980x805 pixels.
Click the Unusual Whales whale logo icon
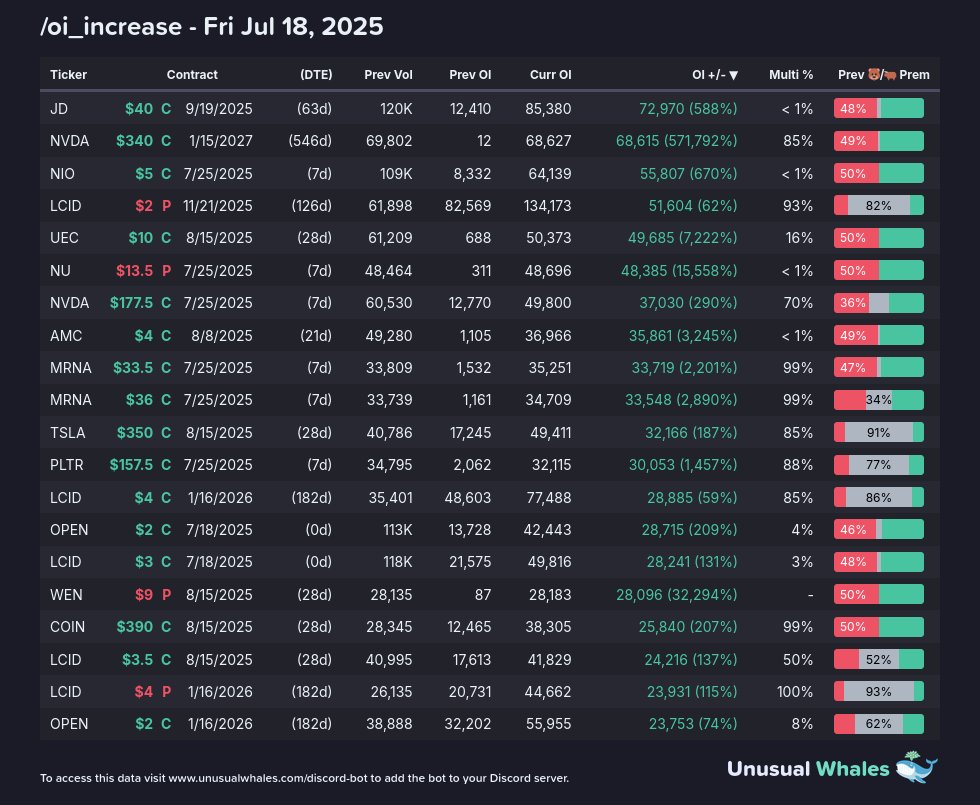tap(916, 767)
